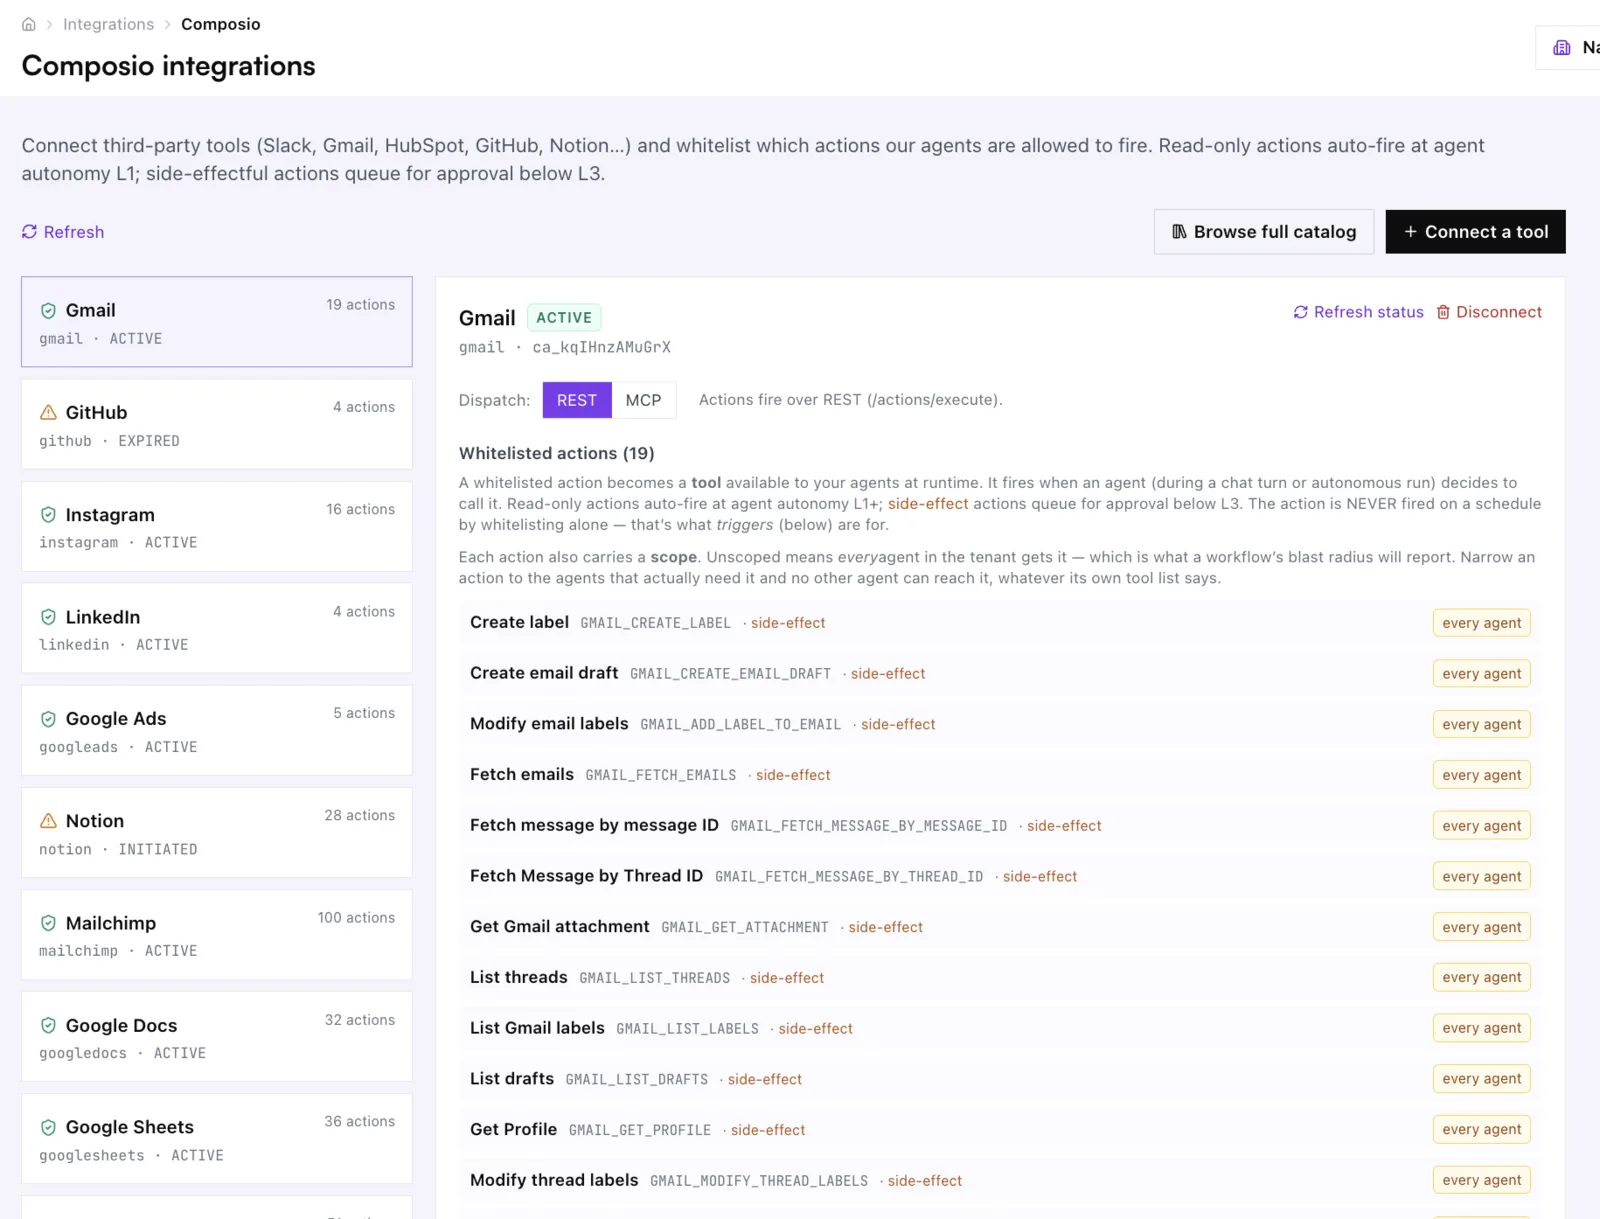Click Google Docs shield check icon

(48, 1025)
